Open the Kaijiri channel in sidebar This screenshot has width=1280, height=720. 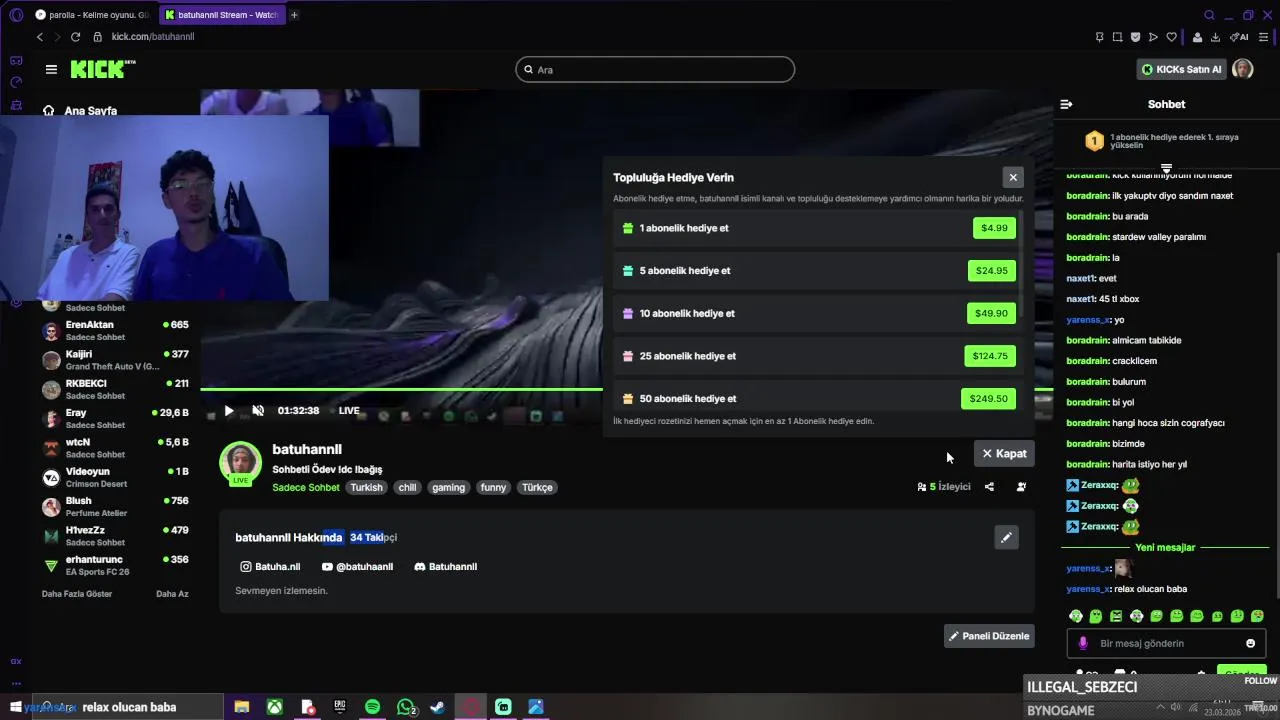pyautogui.click(x=115, y=360)
